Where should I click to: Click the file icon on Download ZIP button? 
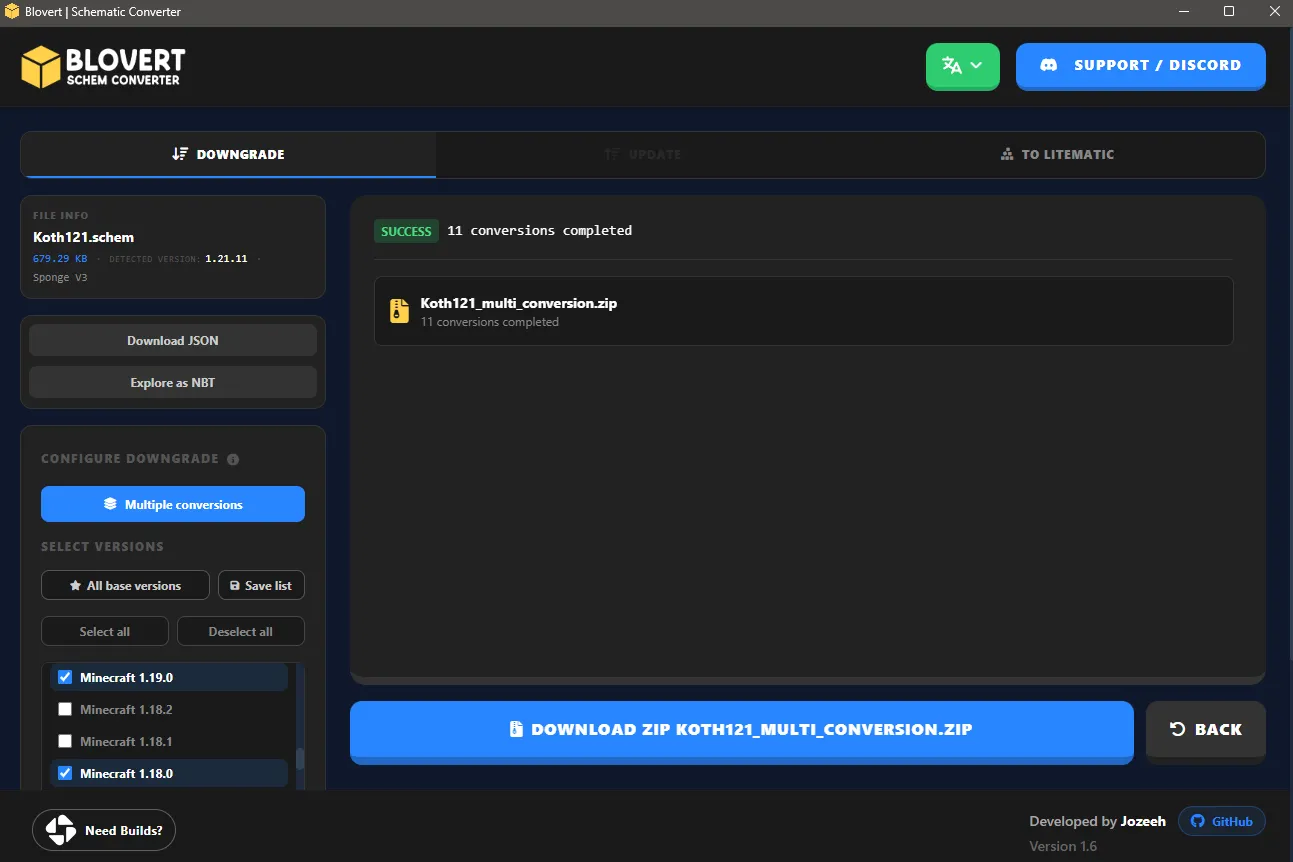point(516,729)
